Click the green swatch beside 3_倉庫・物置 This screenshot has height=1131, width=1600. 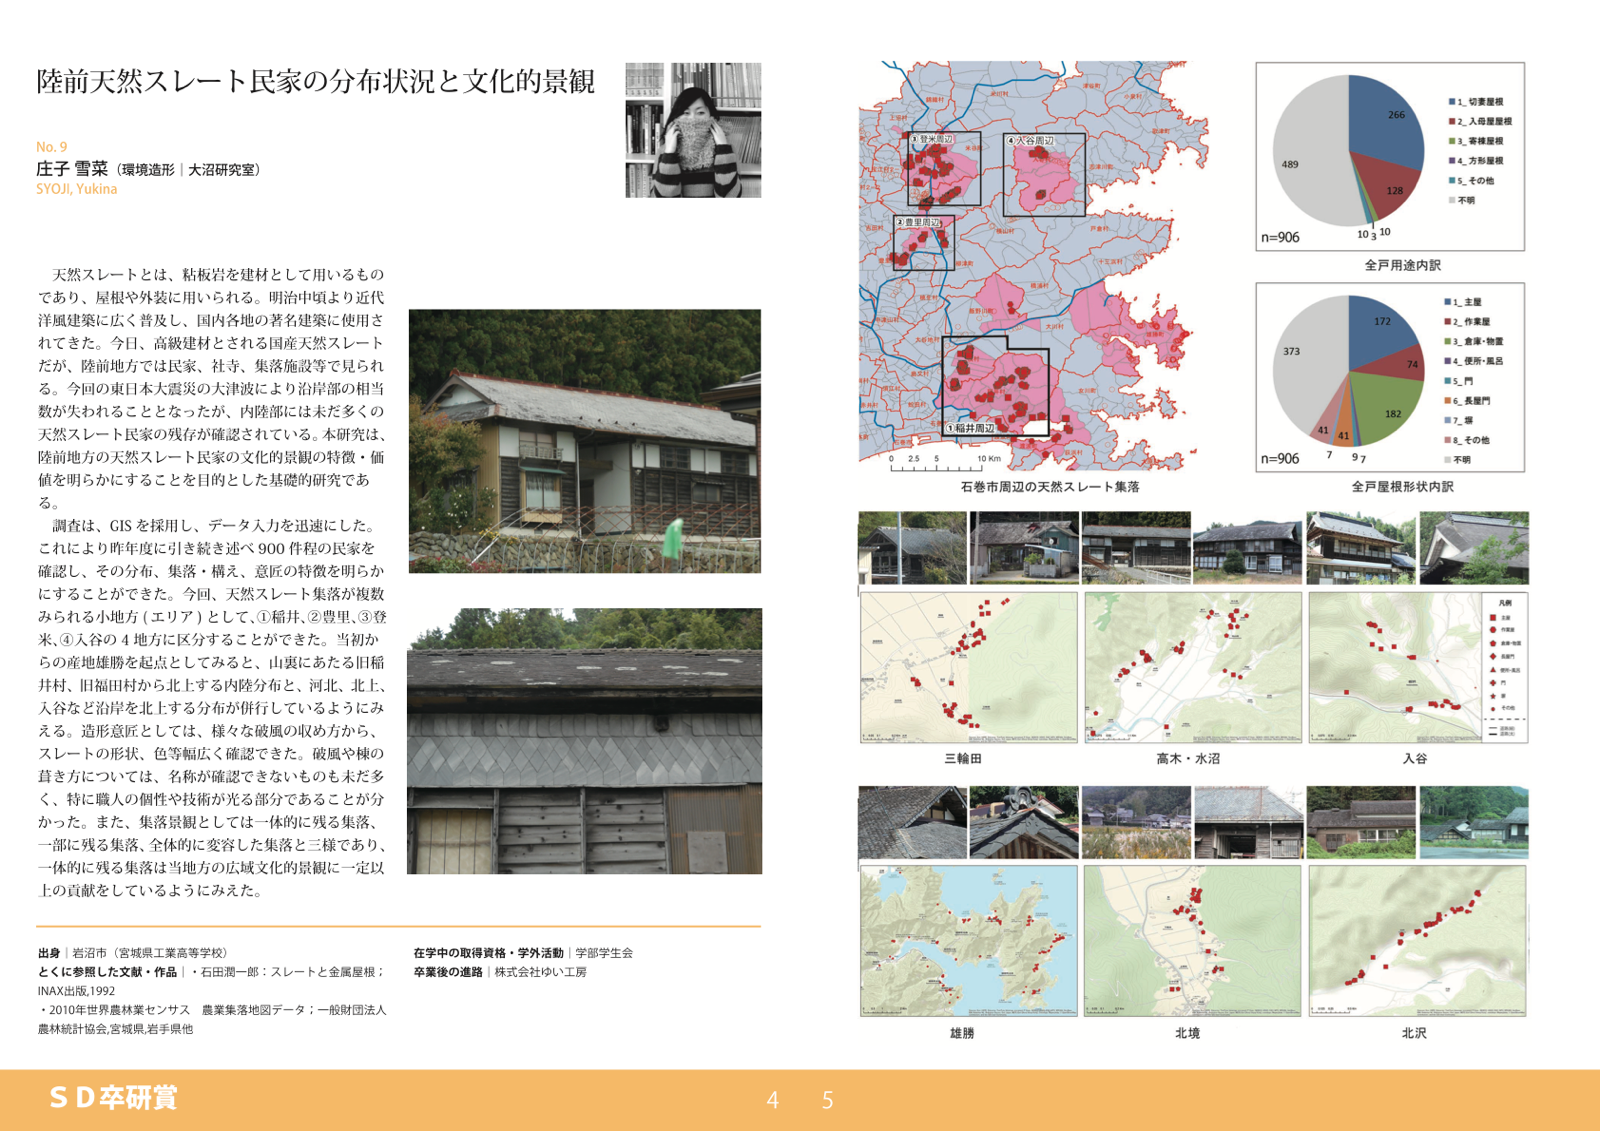[1447, 342]
